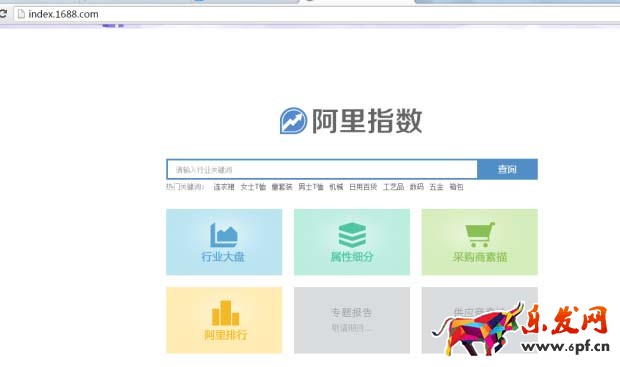Click the gray 供应商 tile
The width and height of the screenshot is (620, 367).
(x=480, y=320)
